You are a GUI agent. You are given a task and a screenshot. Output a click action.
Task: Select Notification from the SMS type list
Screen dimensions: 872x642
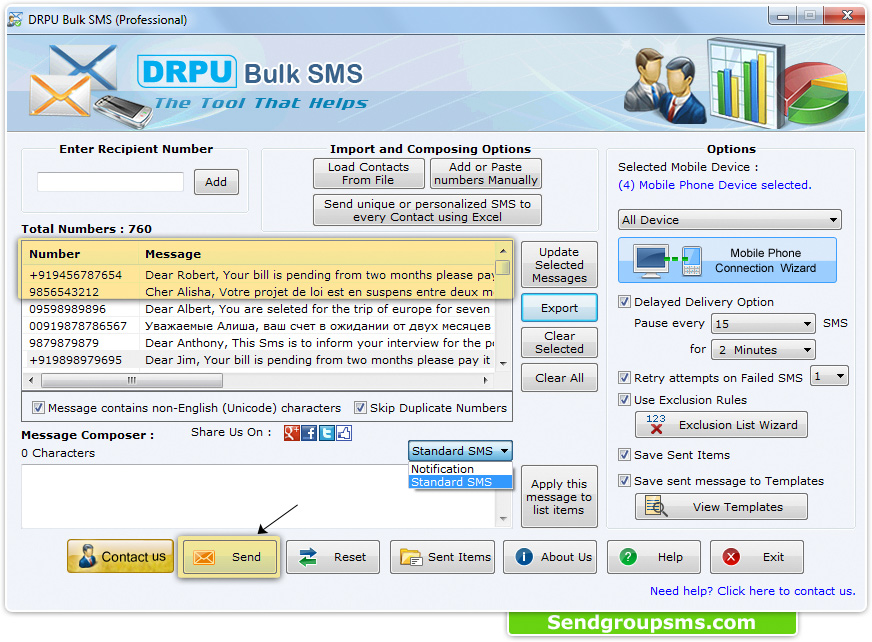441,468
